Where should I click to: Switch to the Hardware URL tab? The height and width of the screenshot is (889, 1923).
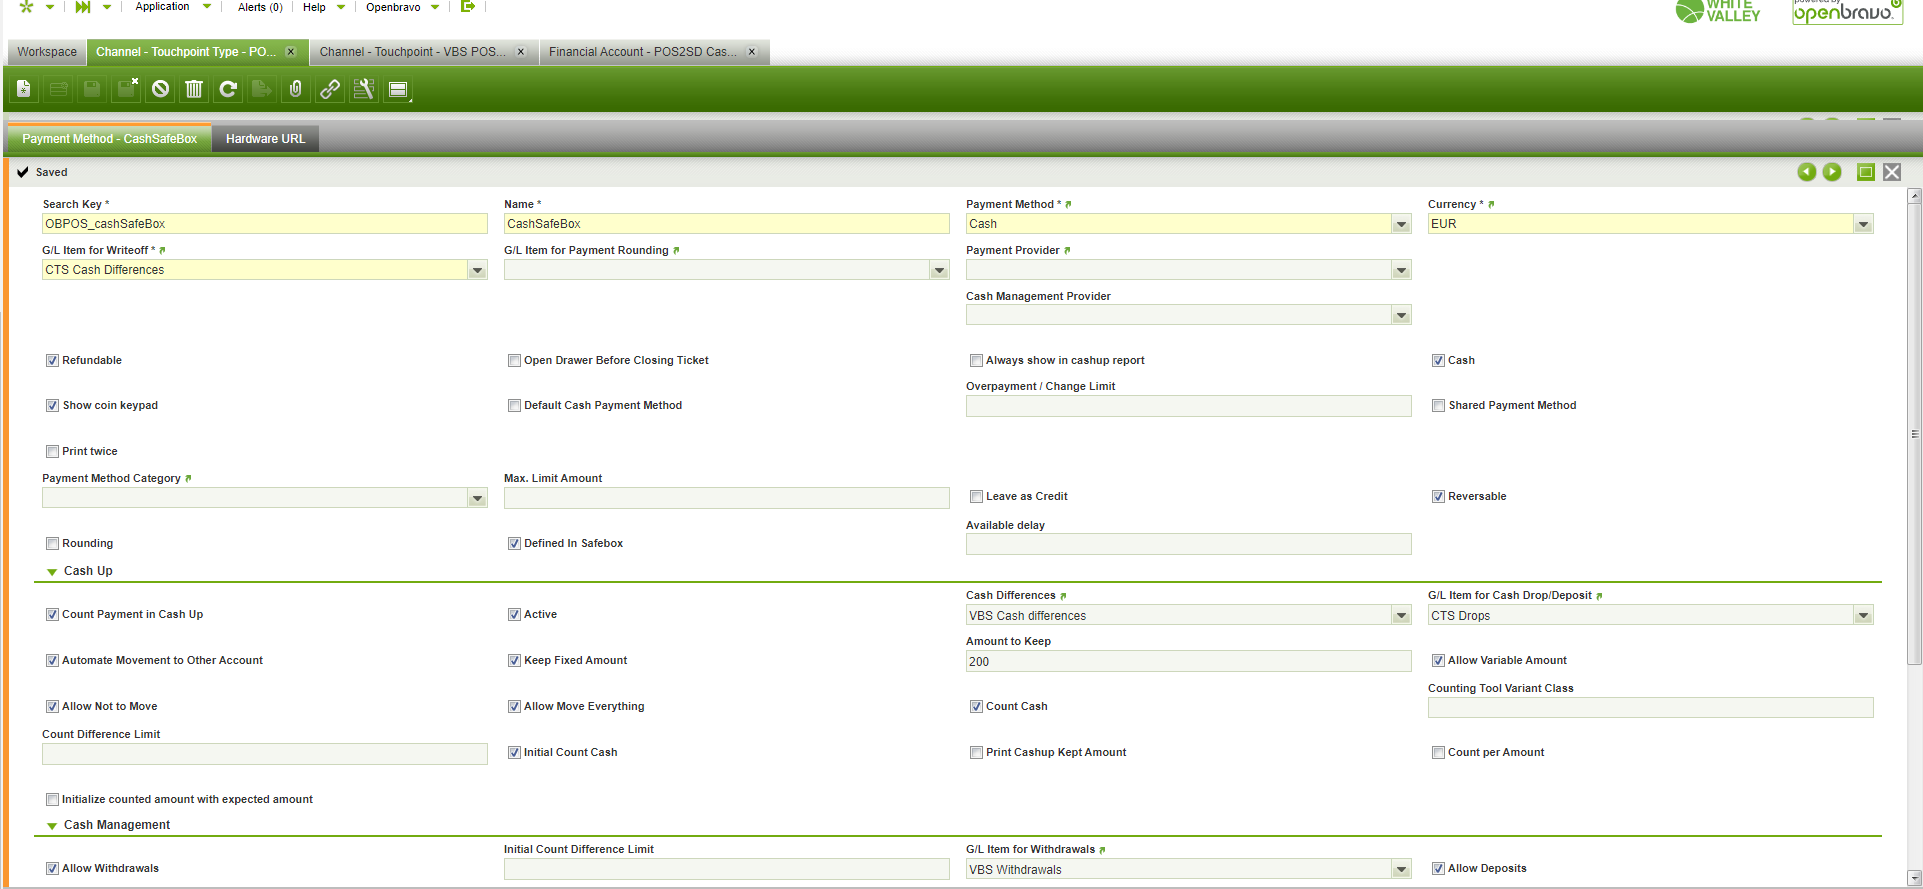point(265,139)
